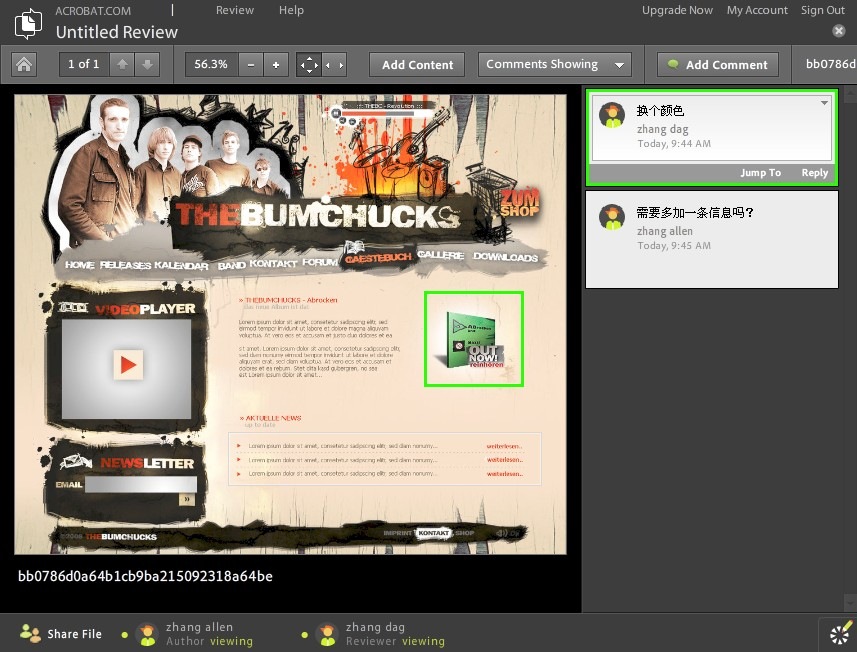The width and height of the screenshot is (857, 652).
Task: Click the Share File people icon
Action: 30,633
